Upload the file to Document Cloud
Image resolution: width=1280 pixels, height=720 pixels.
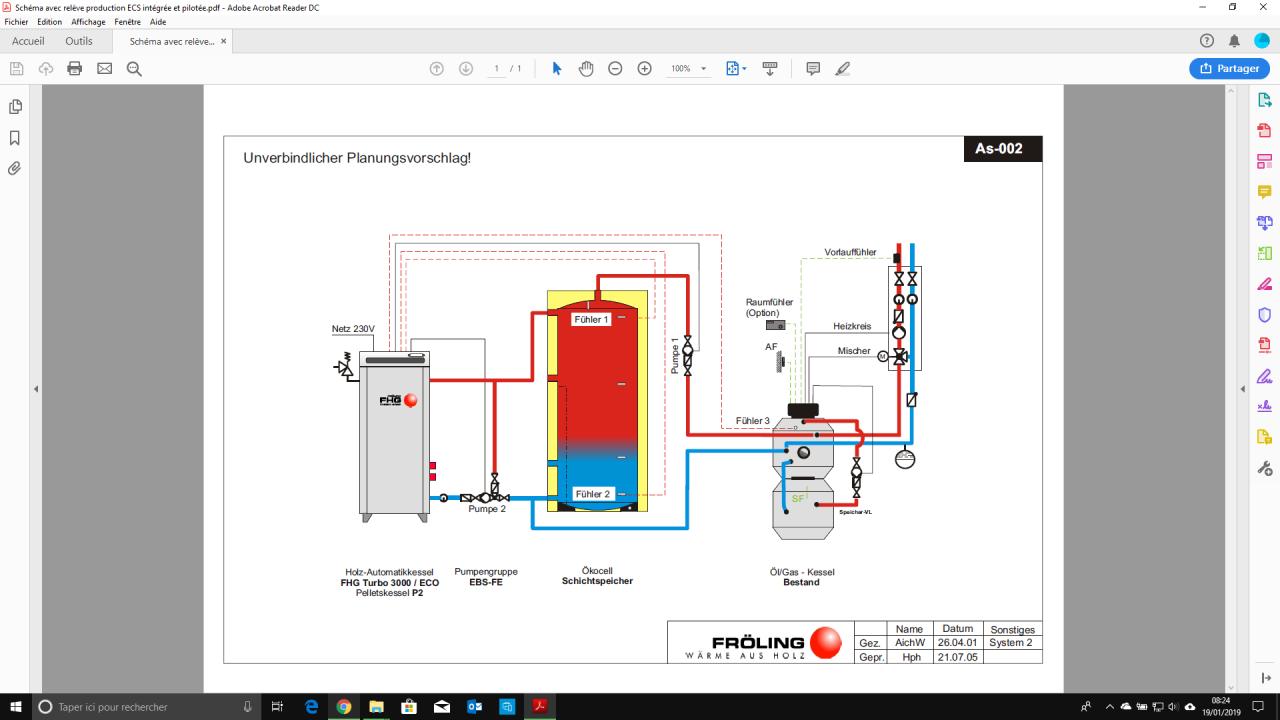pos(46,69)
